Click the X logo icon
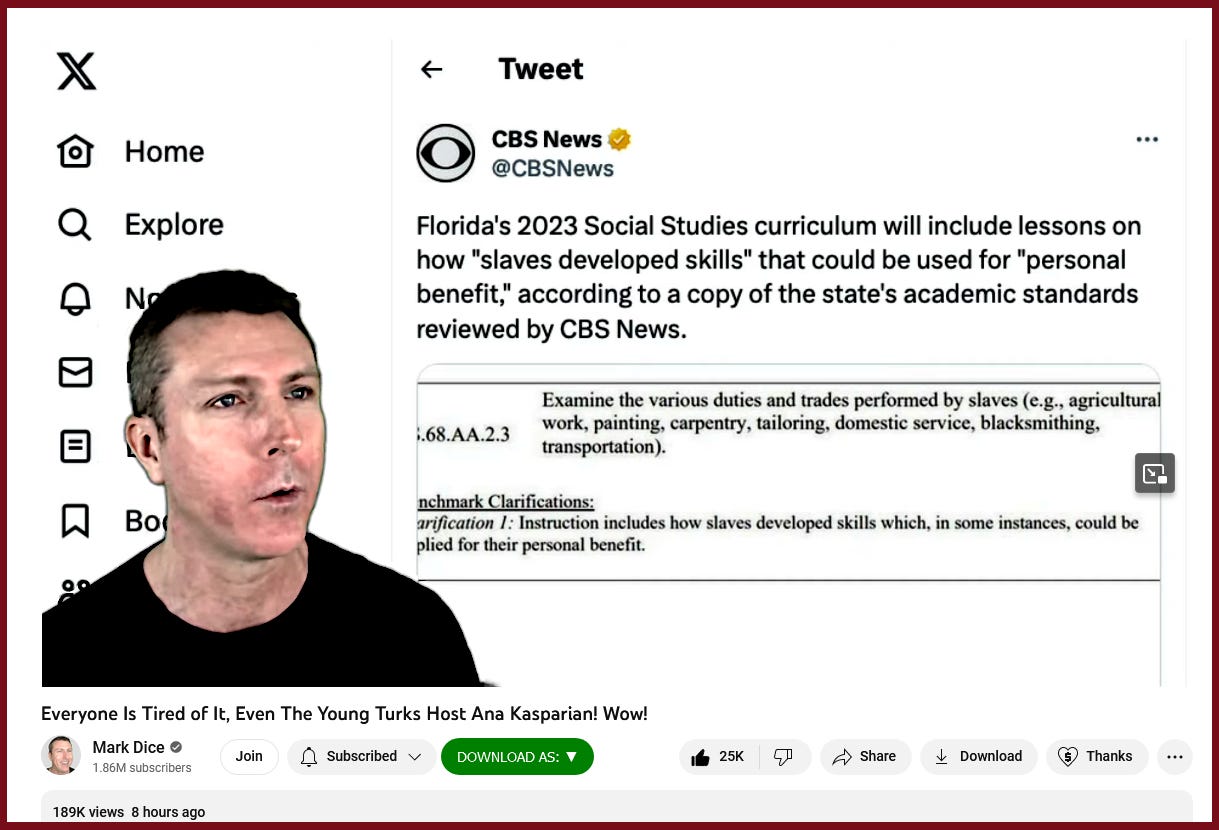1219x830 pixels. pos(76,70)
